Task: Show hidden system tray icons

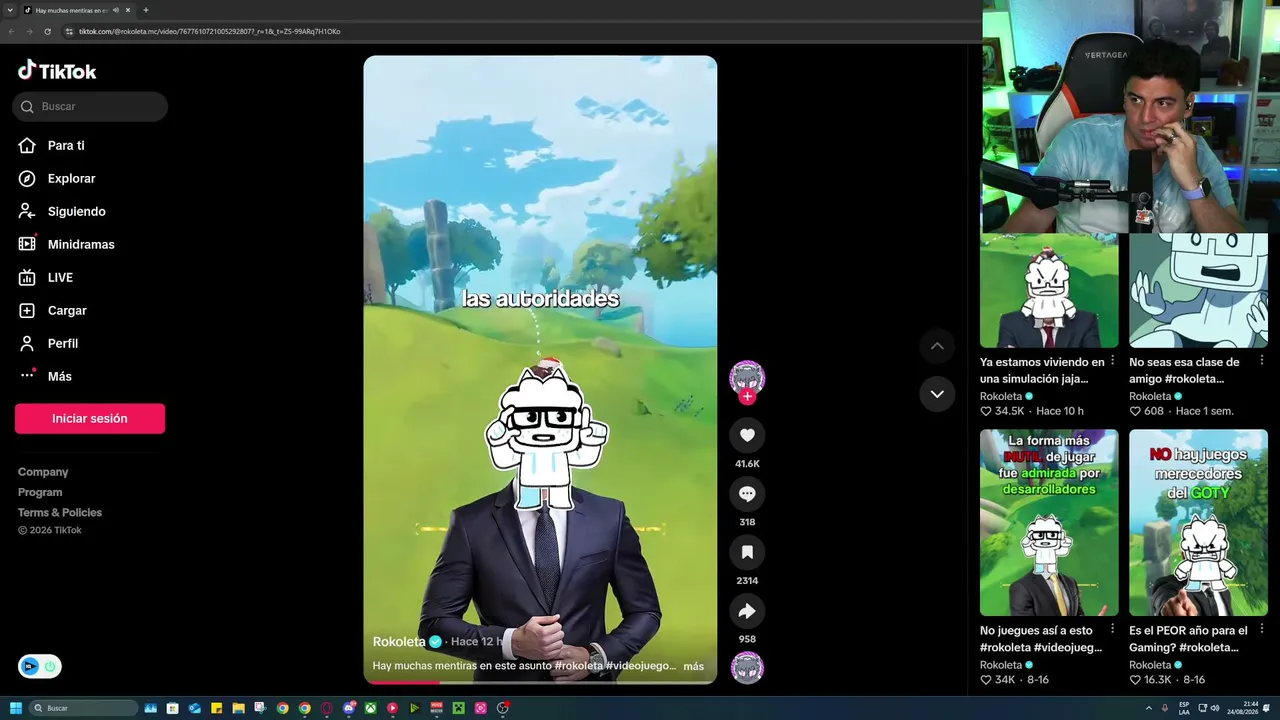Action: 1148,708
